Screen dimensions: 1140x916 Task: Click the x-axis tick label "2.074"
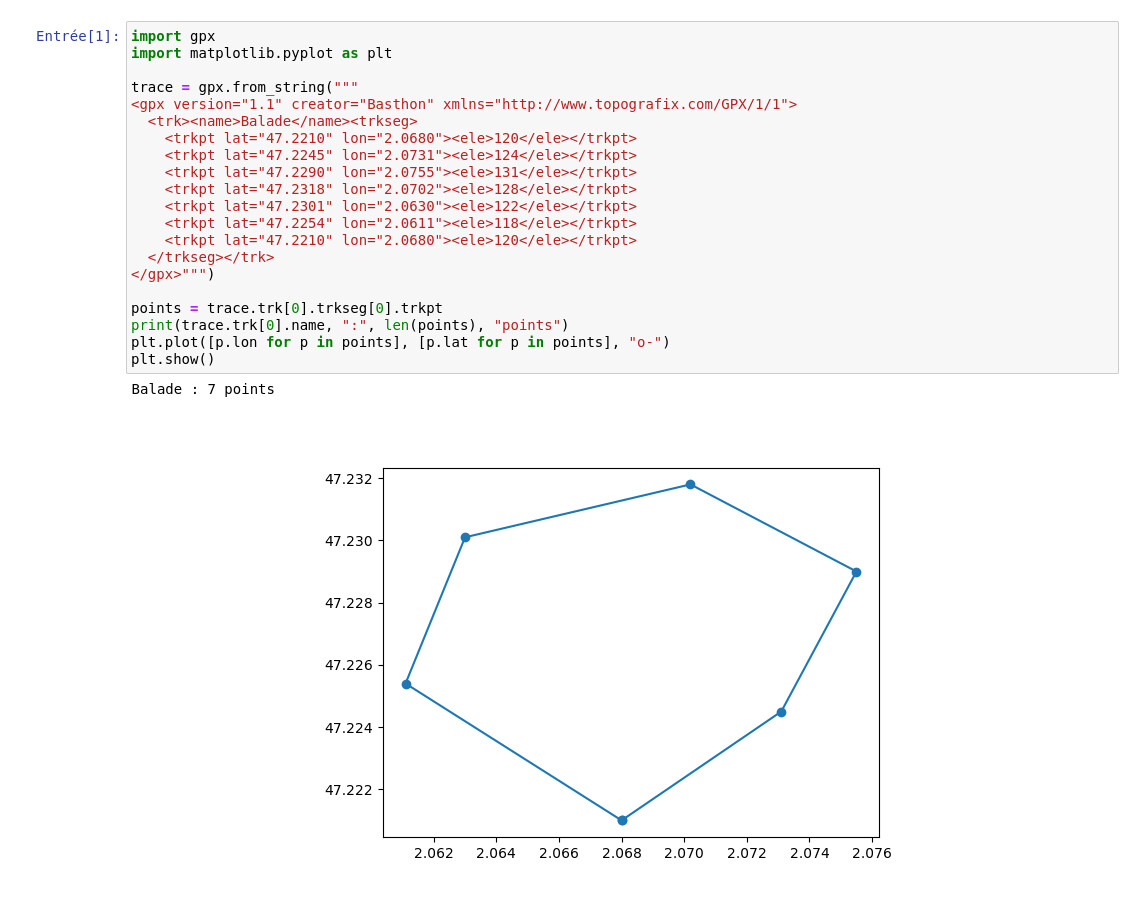[810, 853]
